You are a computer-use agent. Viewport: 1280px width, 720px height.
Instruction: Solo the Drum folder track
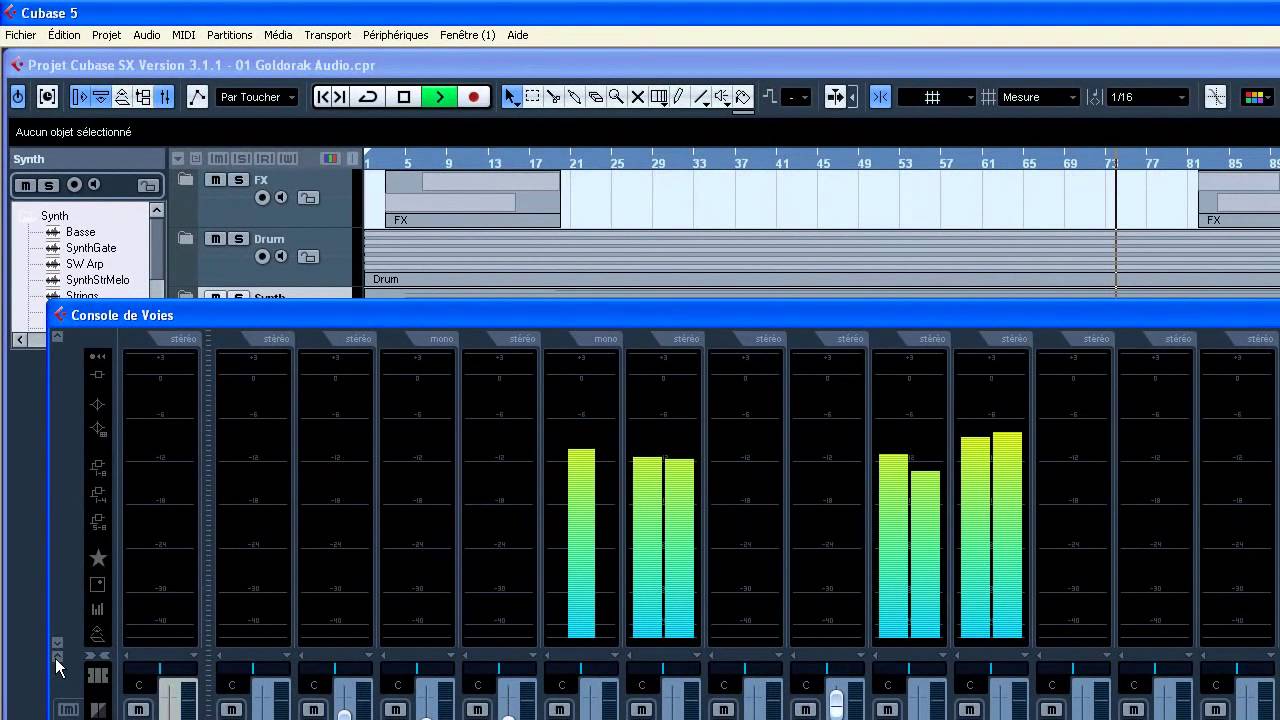click(x=238, y=239)
